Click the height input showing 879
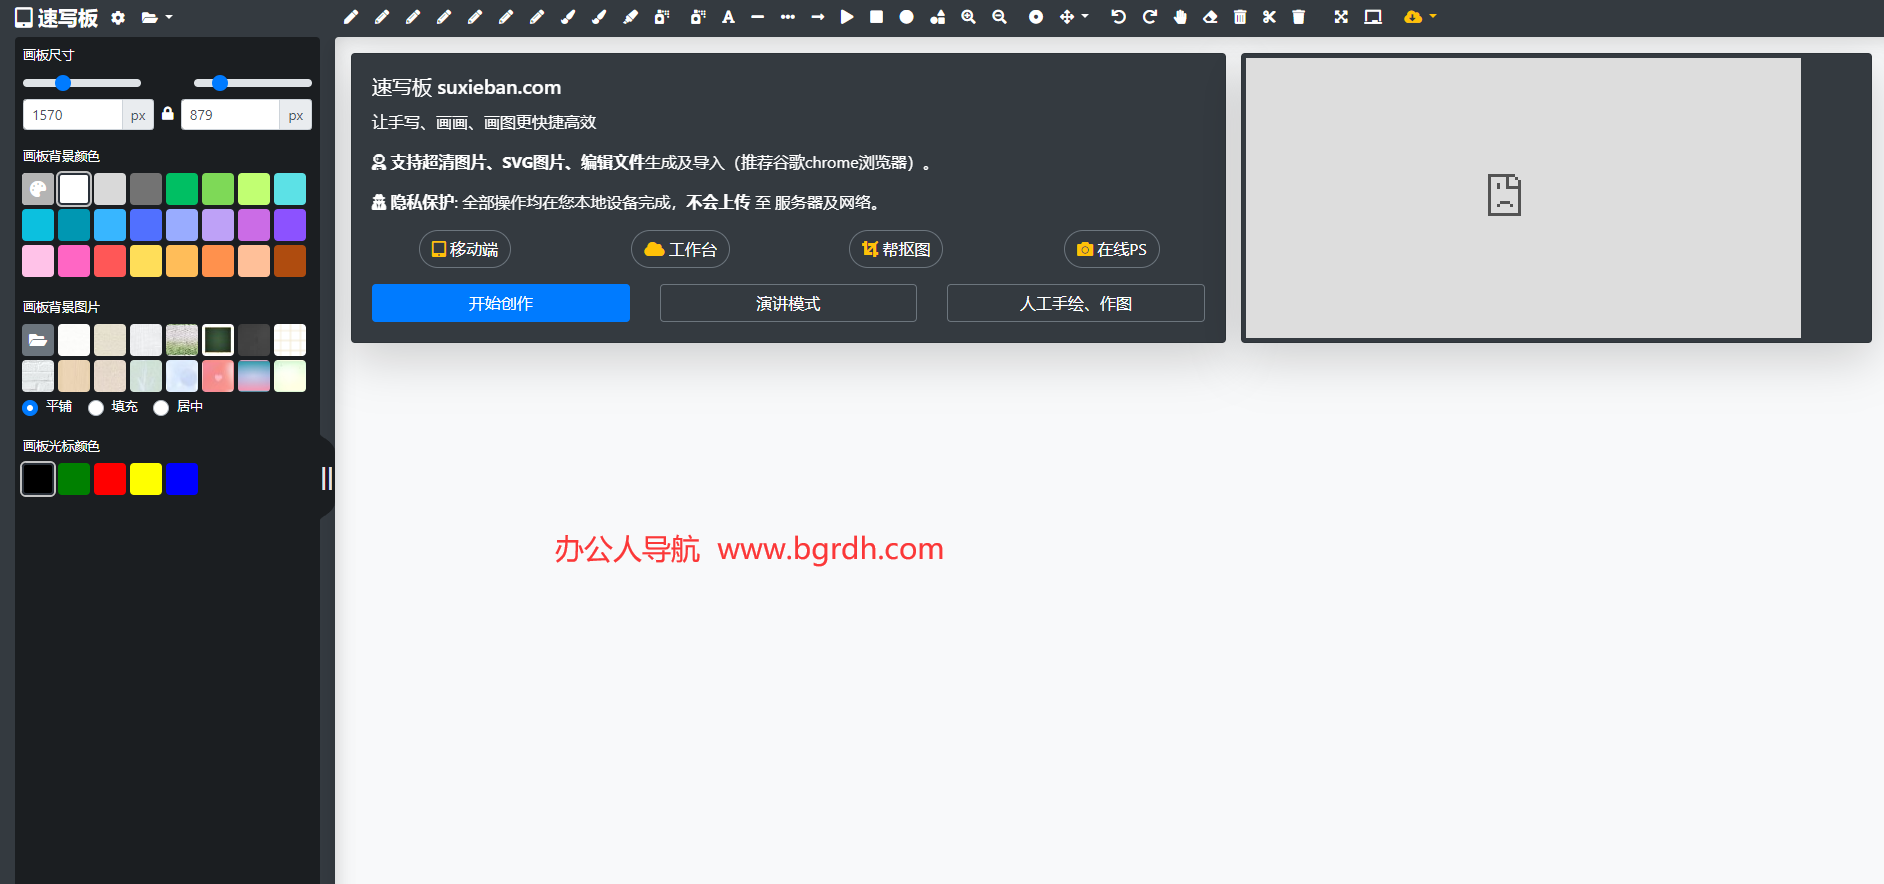Viewport: 1884px width, 884px height. click(230, 115)
